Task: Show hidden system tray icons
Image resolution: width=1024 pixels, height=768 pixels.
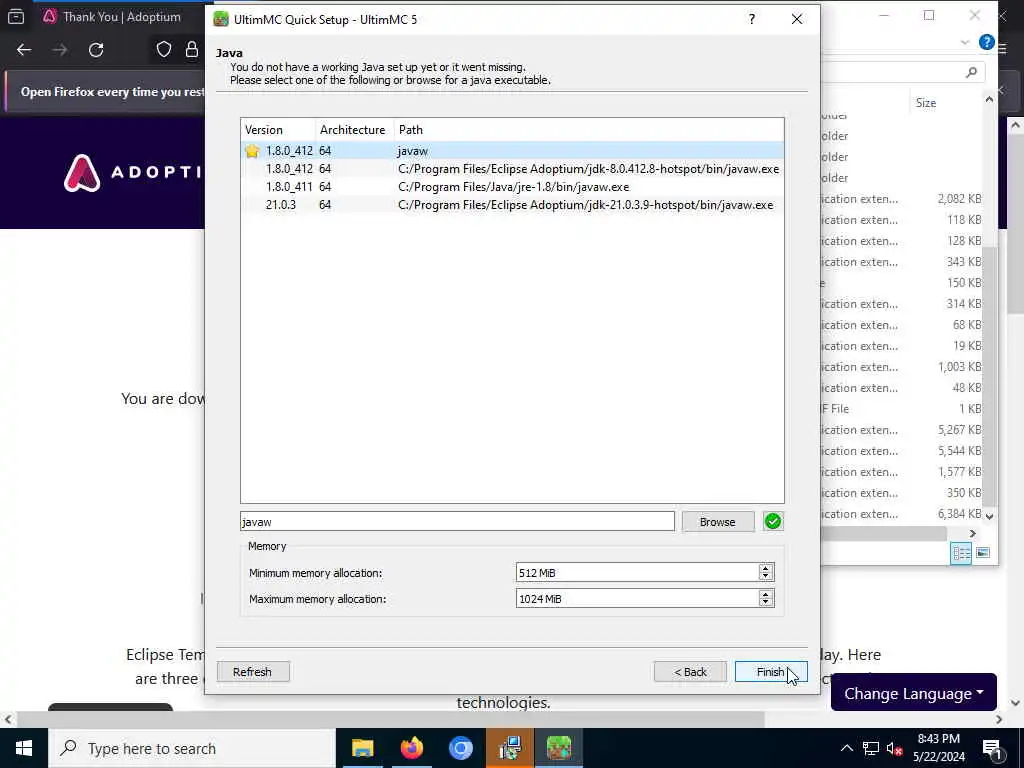Action: 846,748
